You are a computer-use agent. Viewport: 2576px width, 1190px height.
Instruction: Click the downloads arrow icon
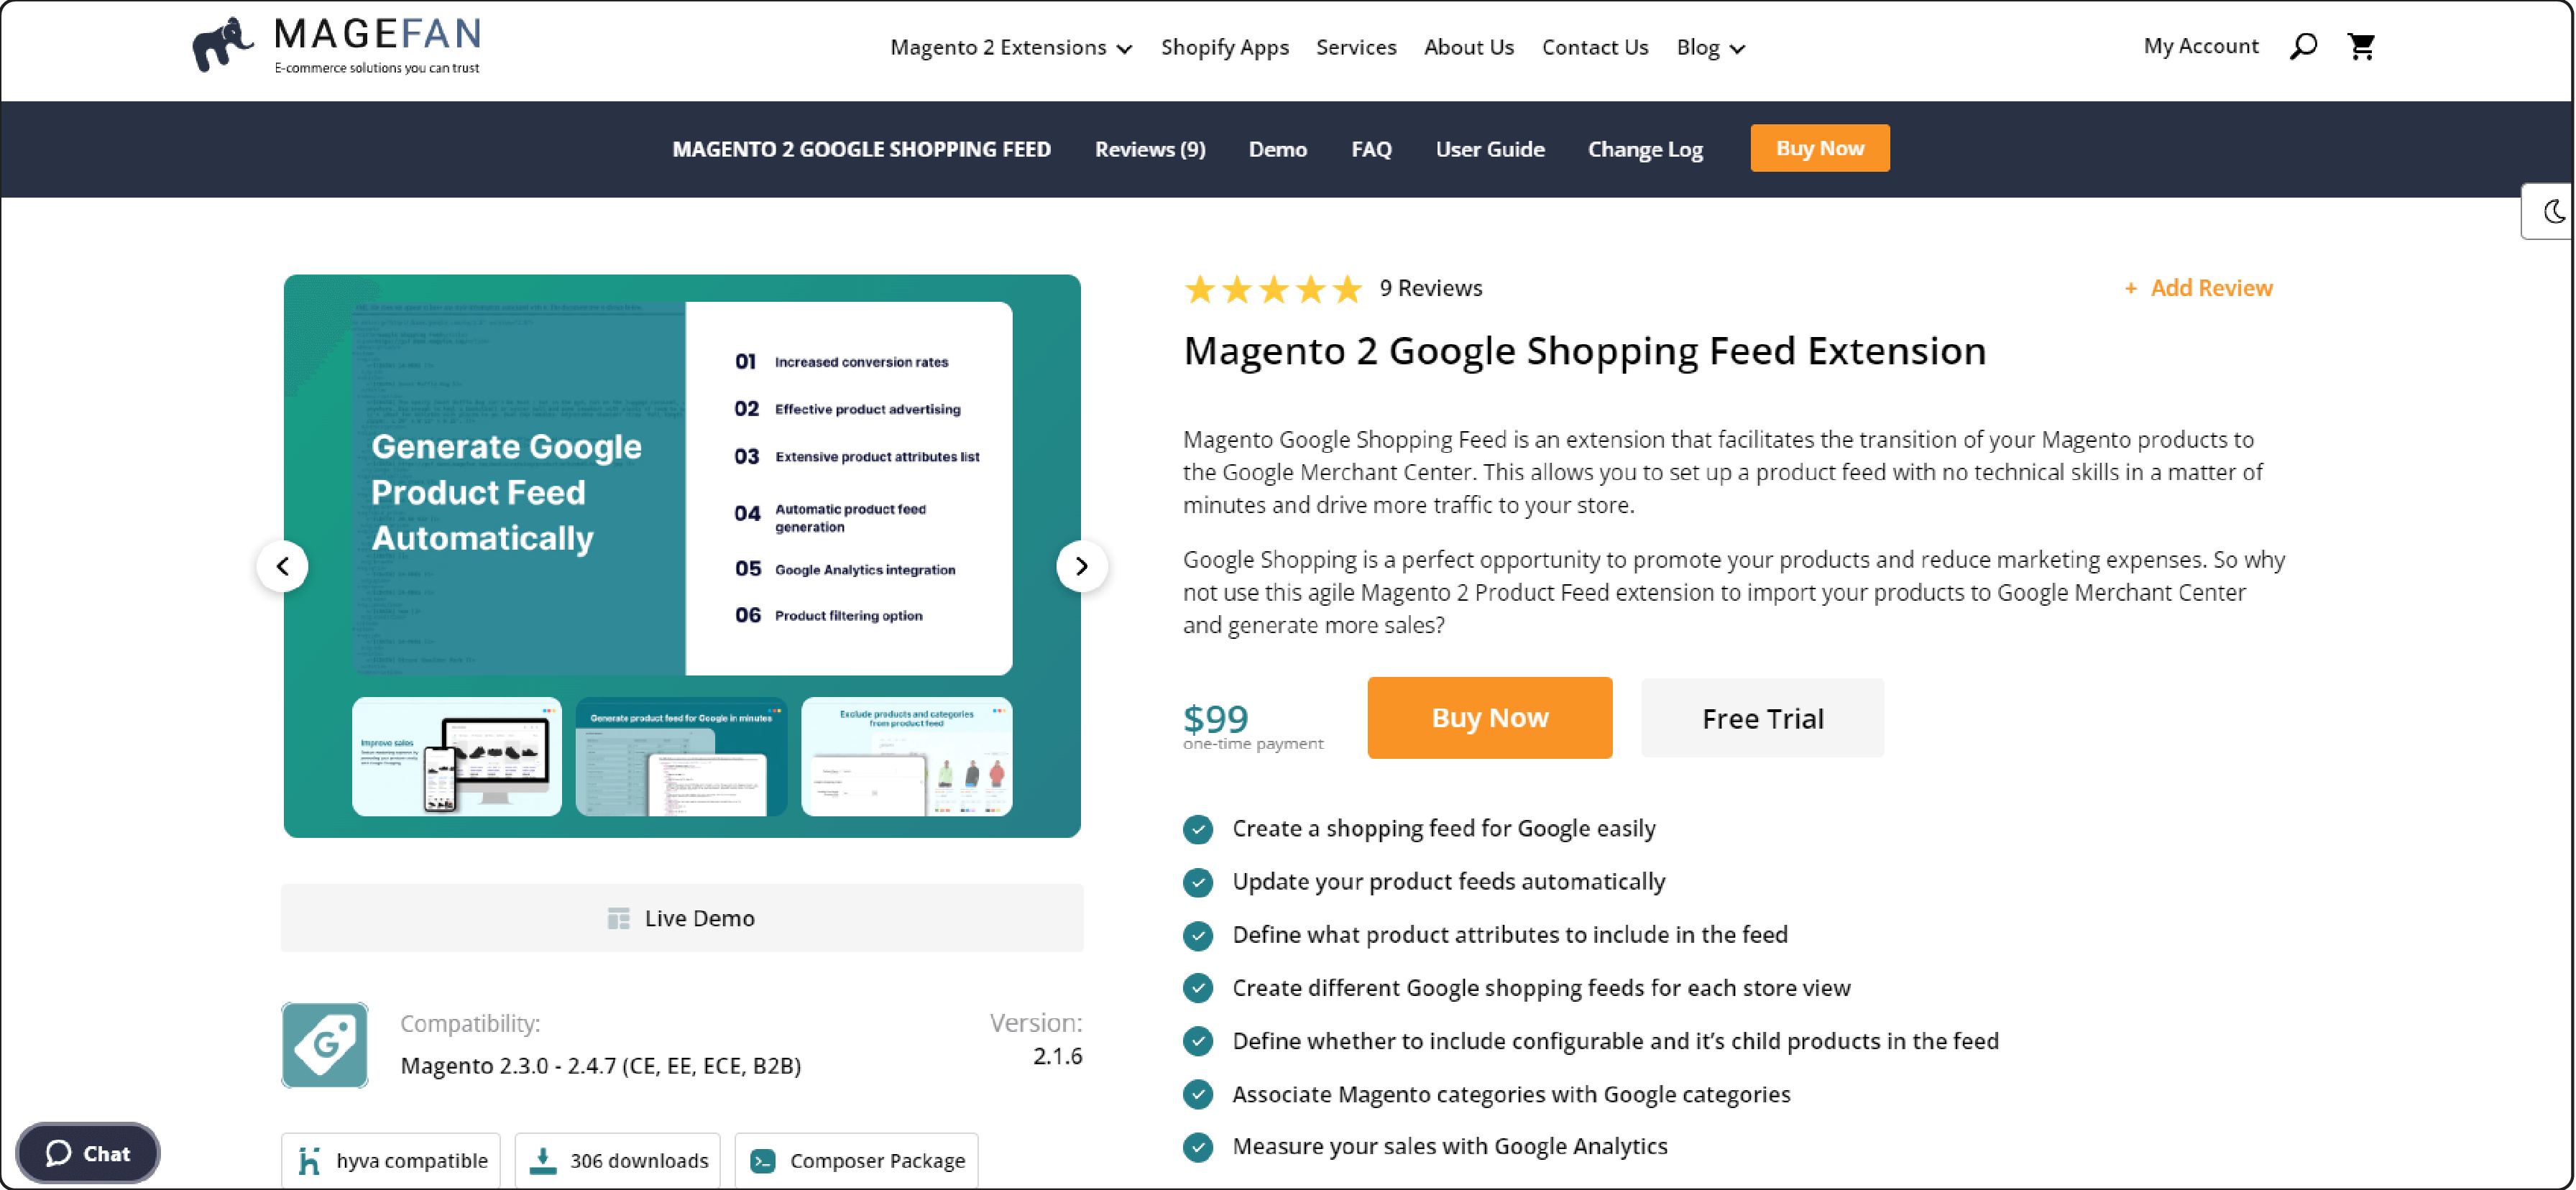[543, 1160]
